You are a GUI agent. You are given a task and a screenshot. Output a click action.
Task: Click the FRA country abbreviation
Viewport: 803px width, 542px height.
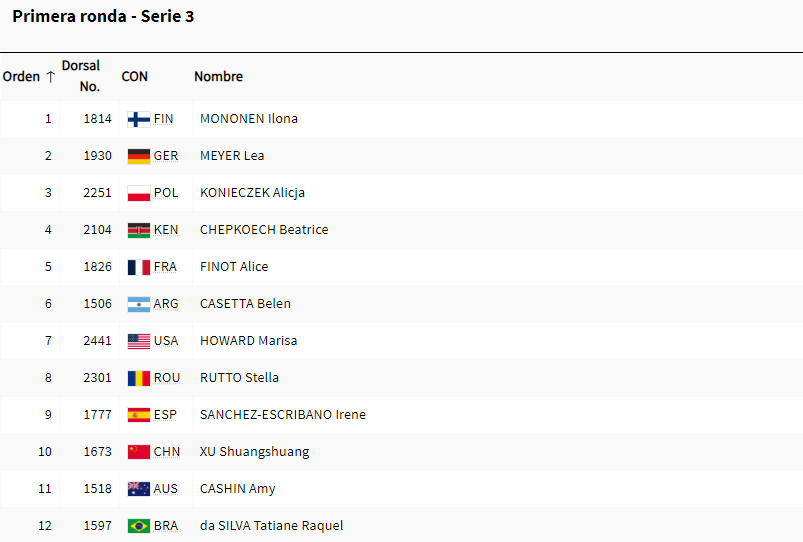coord(165,267)
